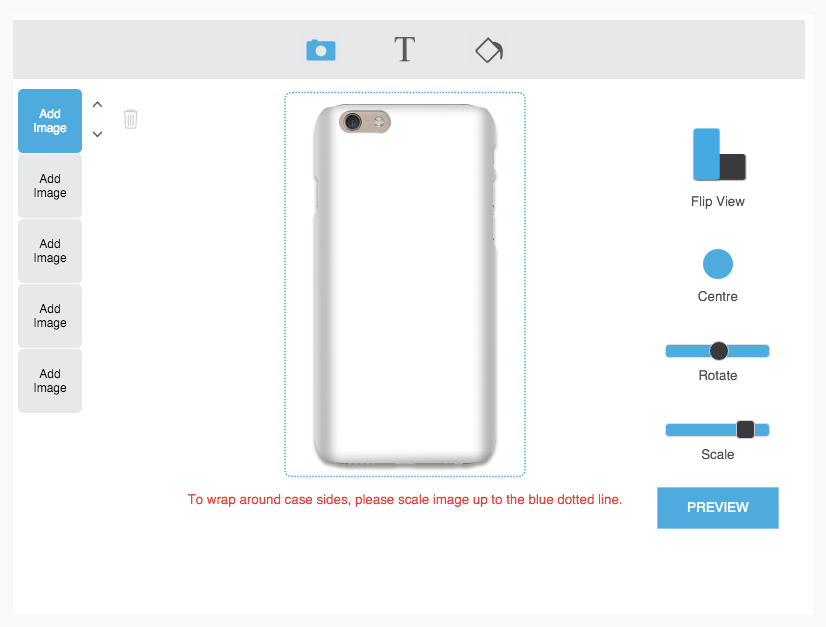Image resolution: width=826 pixels, height=627 pixels.
Task: Click the PREVIEW button
Action: click(x=717, y=507)
